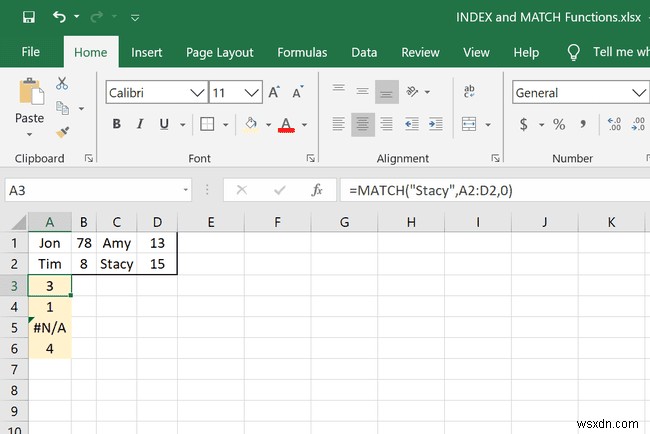Image resolution: width=650 pixels, height=434 pixels.
Task: Open the Formulas tab
Action: click(x=302, y=52)
